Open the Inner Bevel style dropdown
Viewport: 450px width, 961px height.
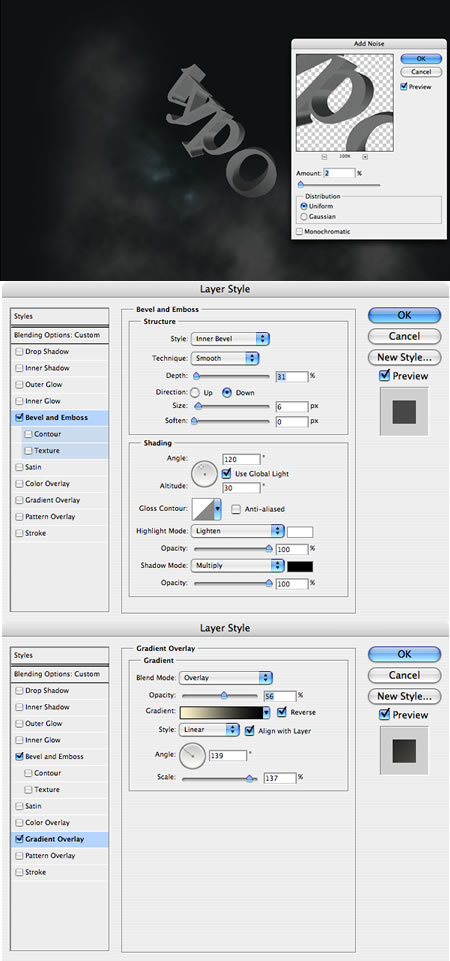point(231,338)
